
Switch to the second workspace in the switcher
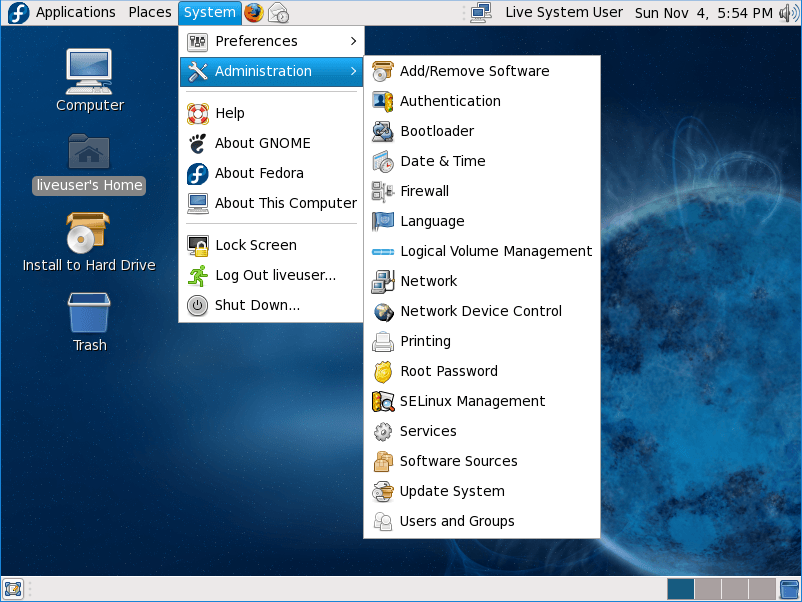coord(708,589)
